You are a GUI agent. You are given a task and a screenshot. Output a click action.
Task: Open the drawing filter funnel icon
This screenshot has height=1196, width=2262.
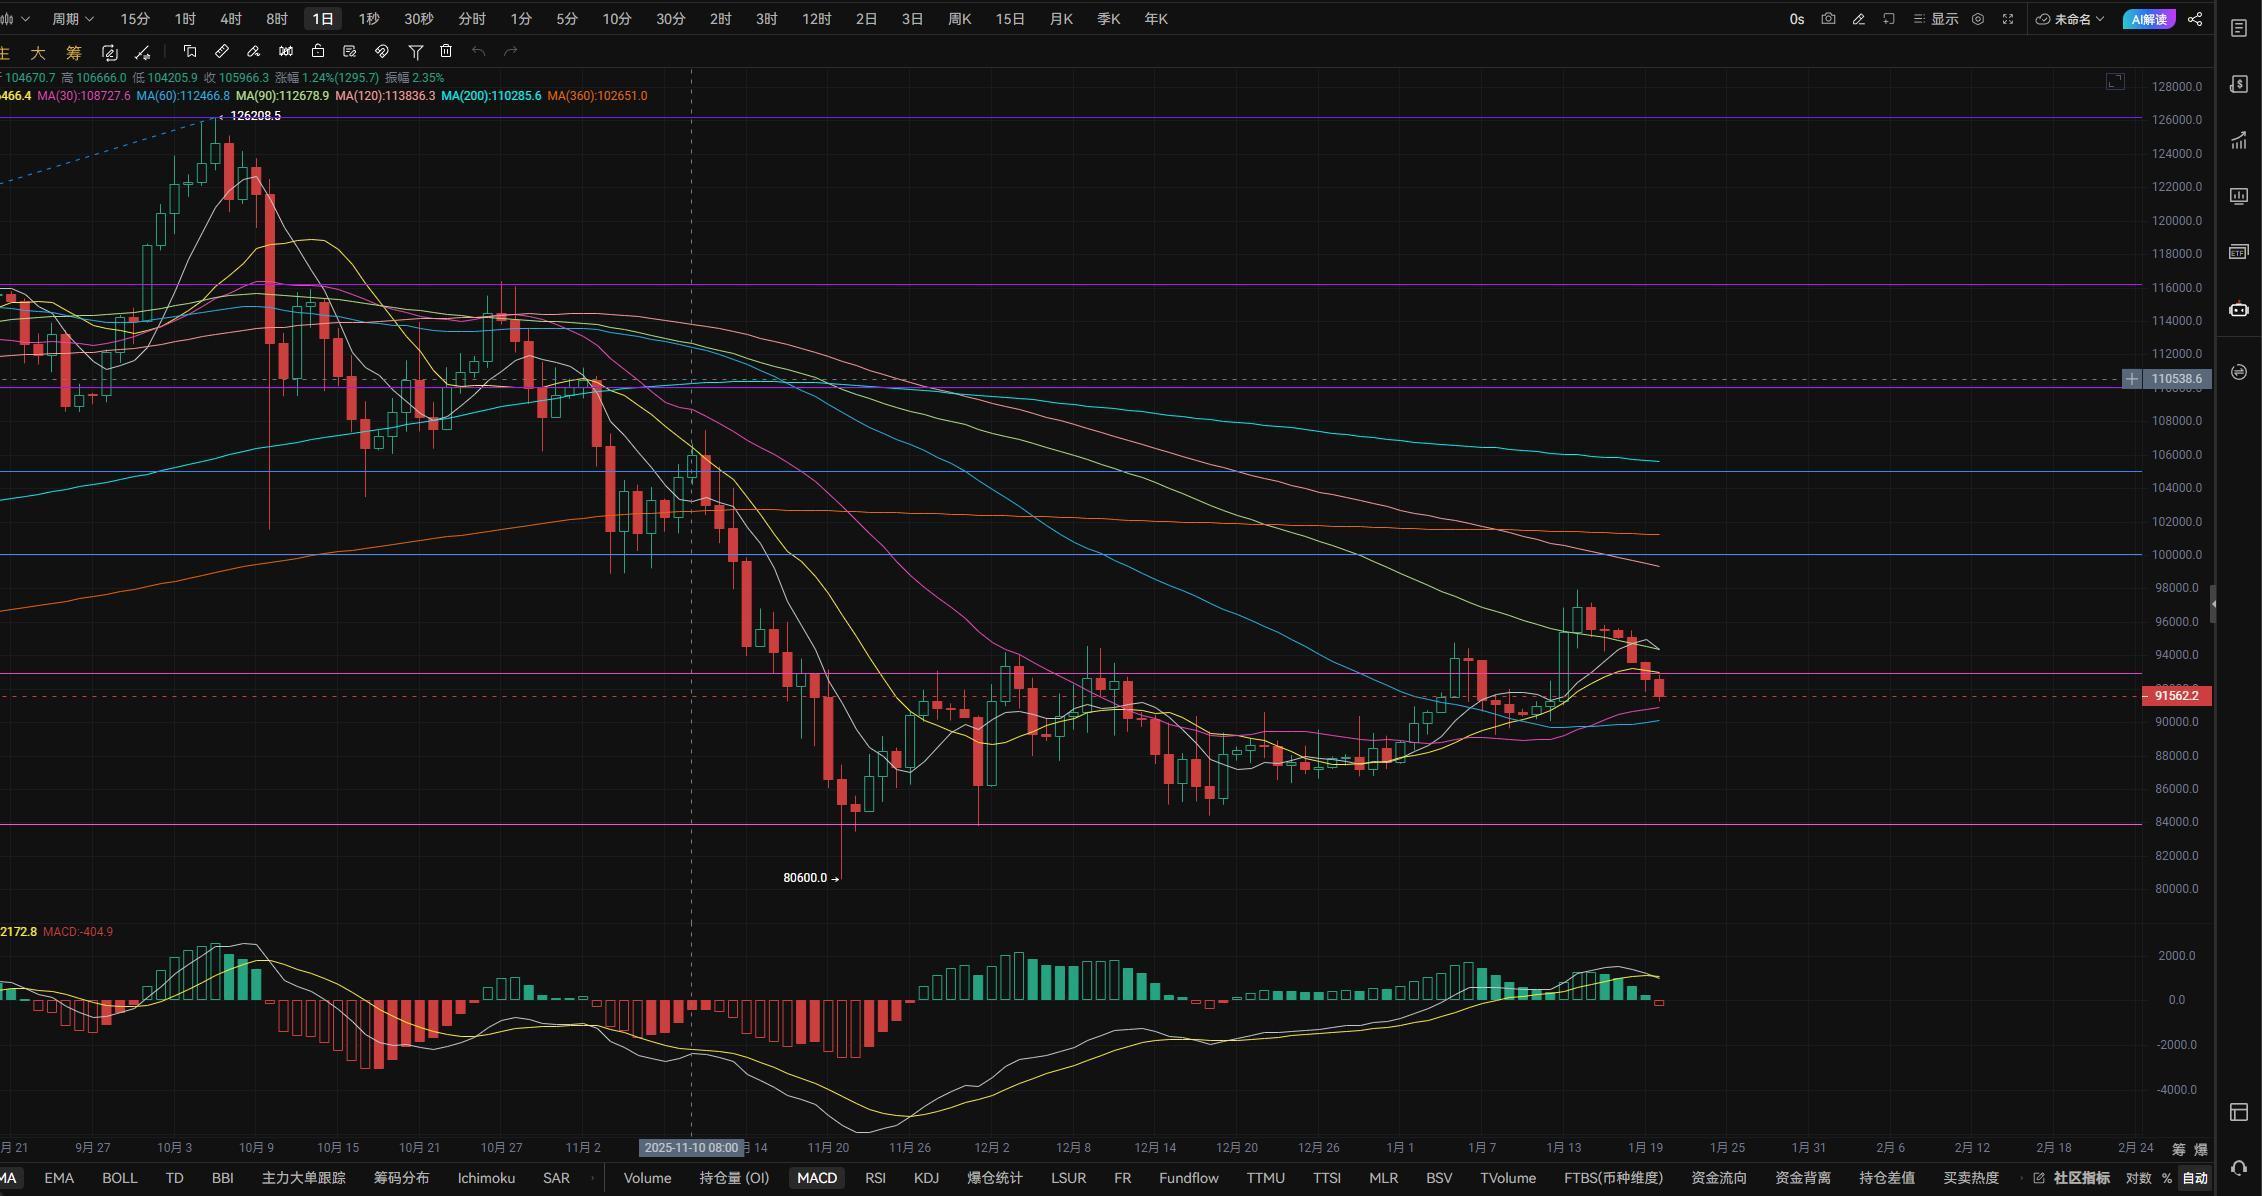click(x=415, y=51)
